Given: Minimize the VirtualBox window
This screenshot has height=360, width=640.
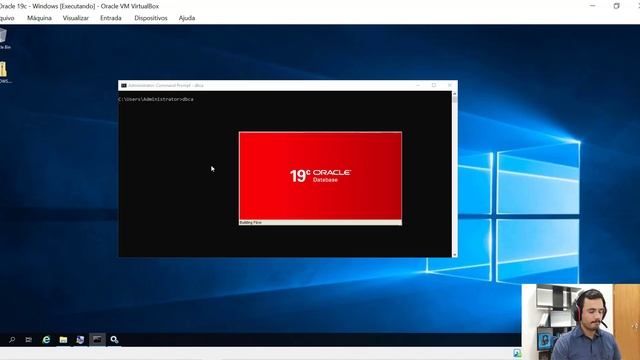Looking at the screenshot, I should click(593, 6).
